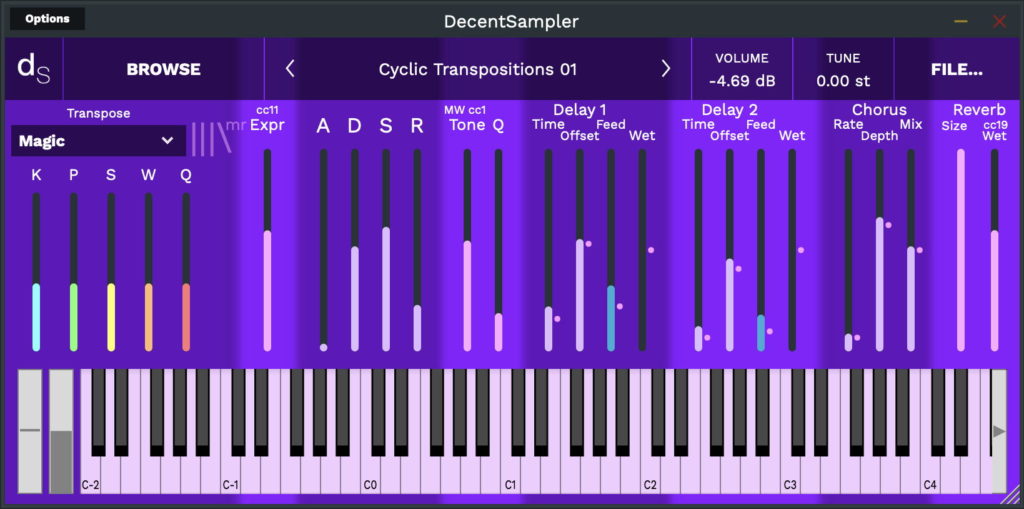
Task: Click the TUNE value 0.00 st
Action: (843, 82)
